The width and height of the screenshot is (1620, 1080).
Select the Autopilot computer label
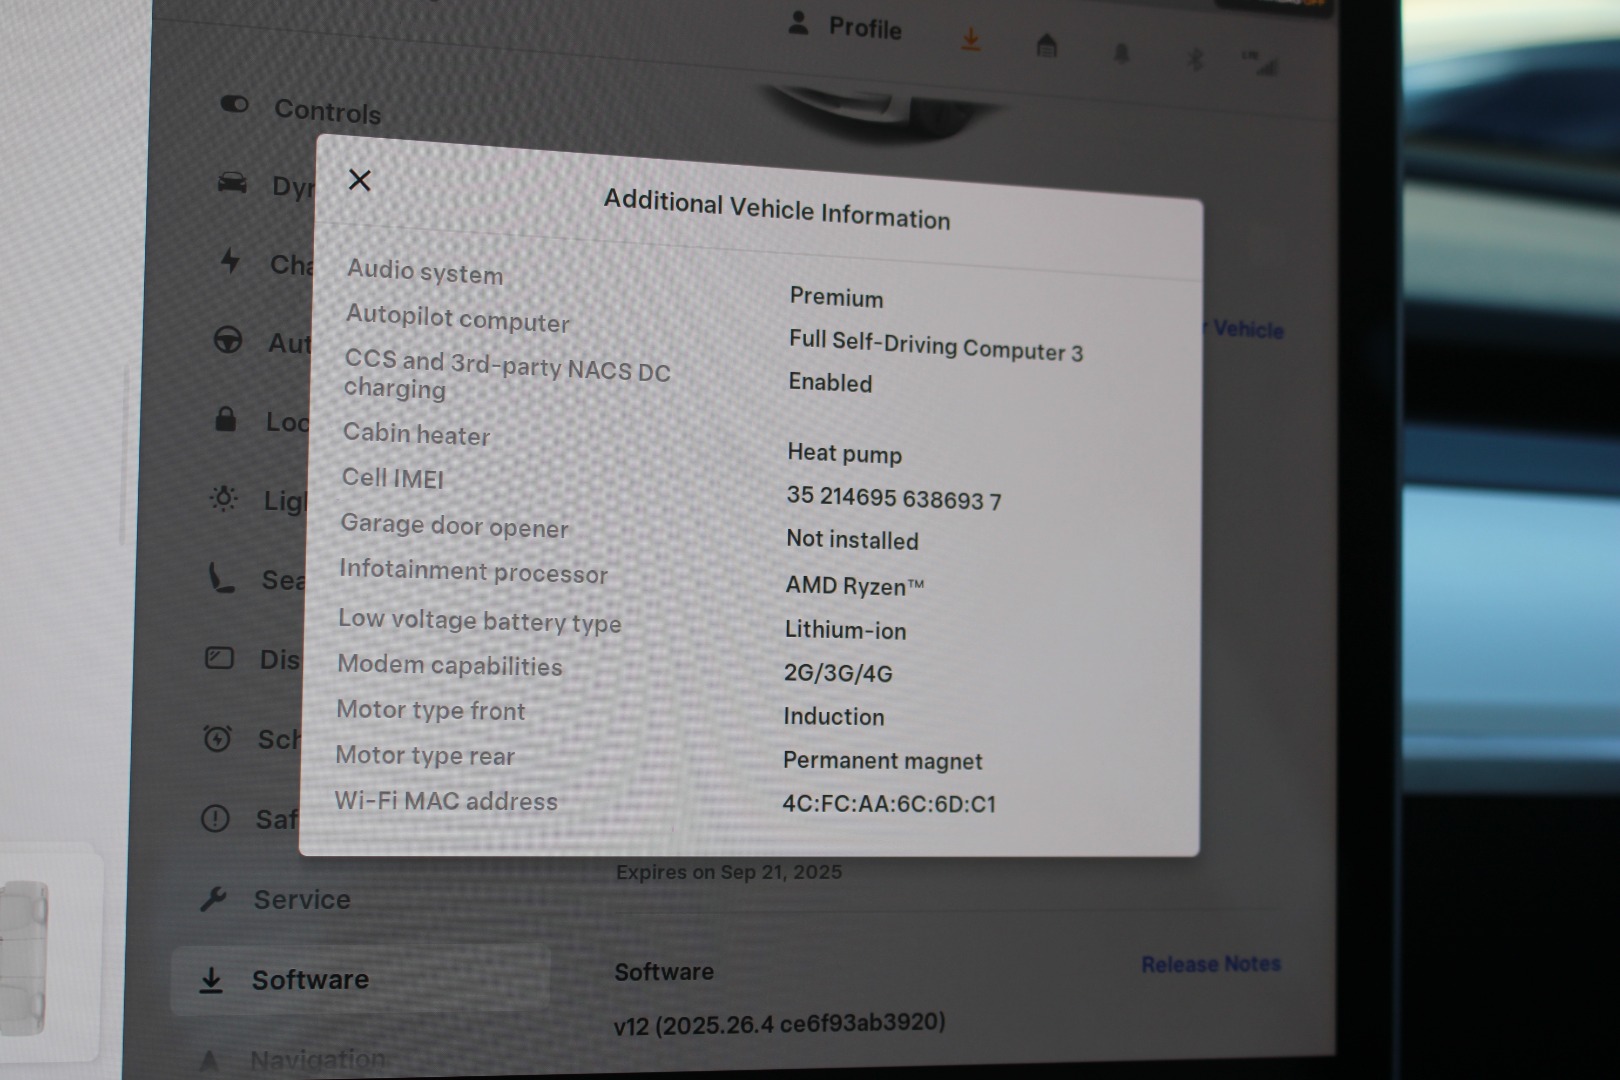coord(457,318)
